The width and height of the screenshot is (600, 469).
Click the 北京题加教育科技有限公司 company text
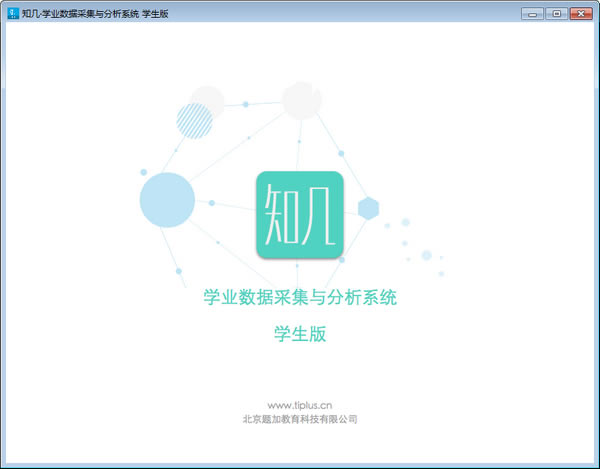click(x=299, y=419)
